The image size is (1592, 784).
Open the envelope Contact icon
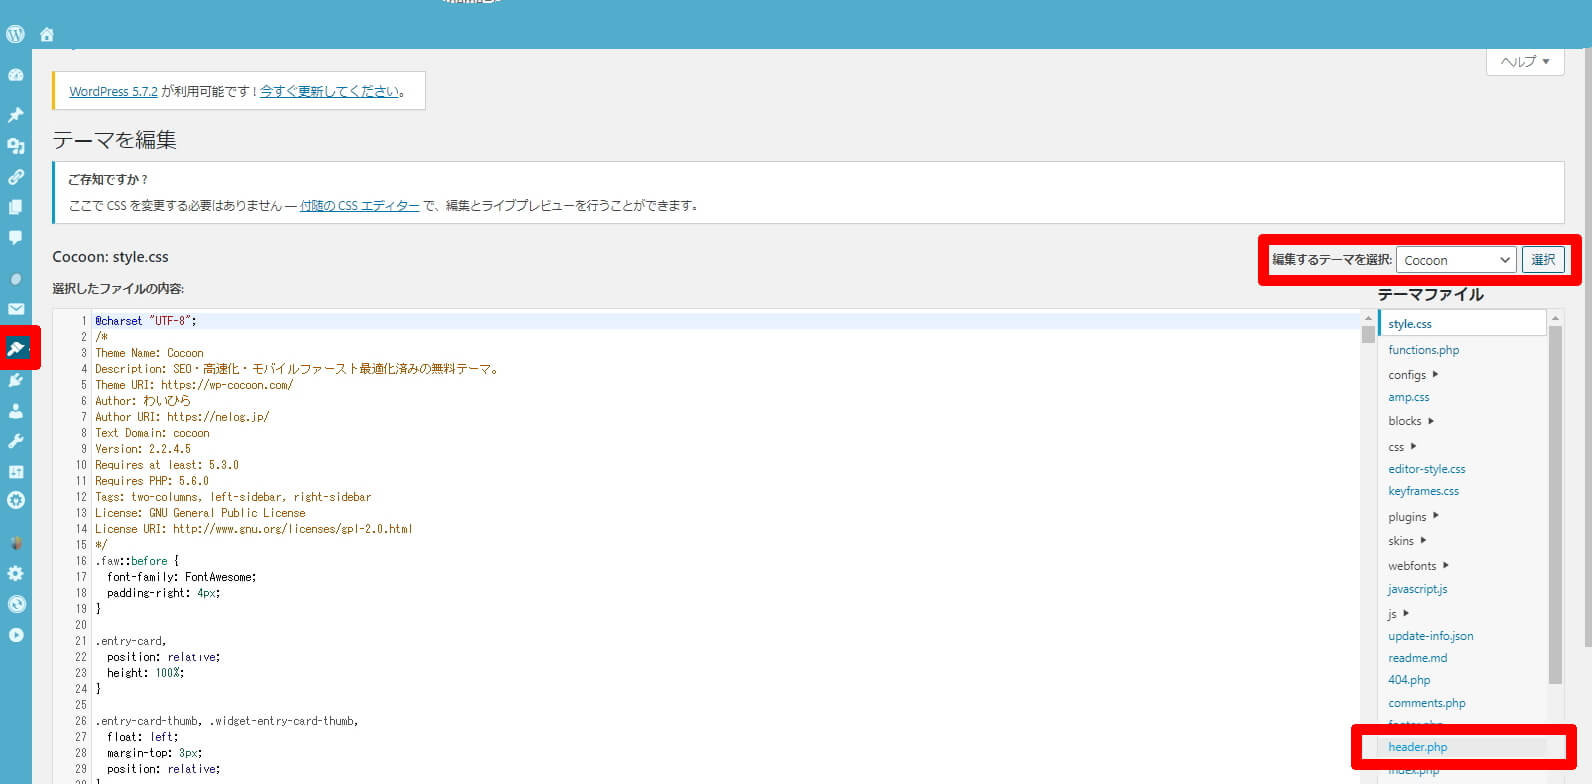click(x=16, y=309)
